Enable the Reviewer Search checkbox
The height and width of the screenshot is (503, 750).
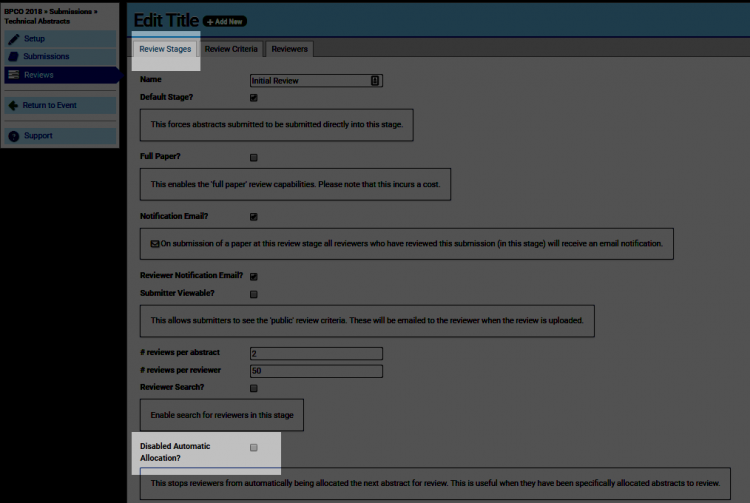pos(254,388)
